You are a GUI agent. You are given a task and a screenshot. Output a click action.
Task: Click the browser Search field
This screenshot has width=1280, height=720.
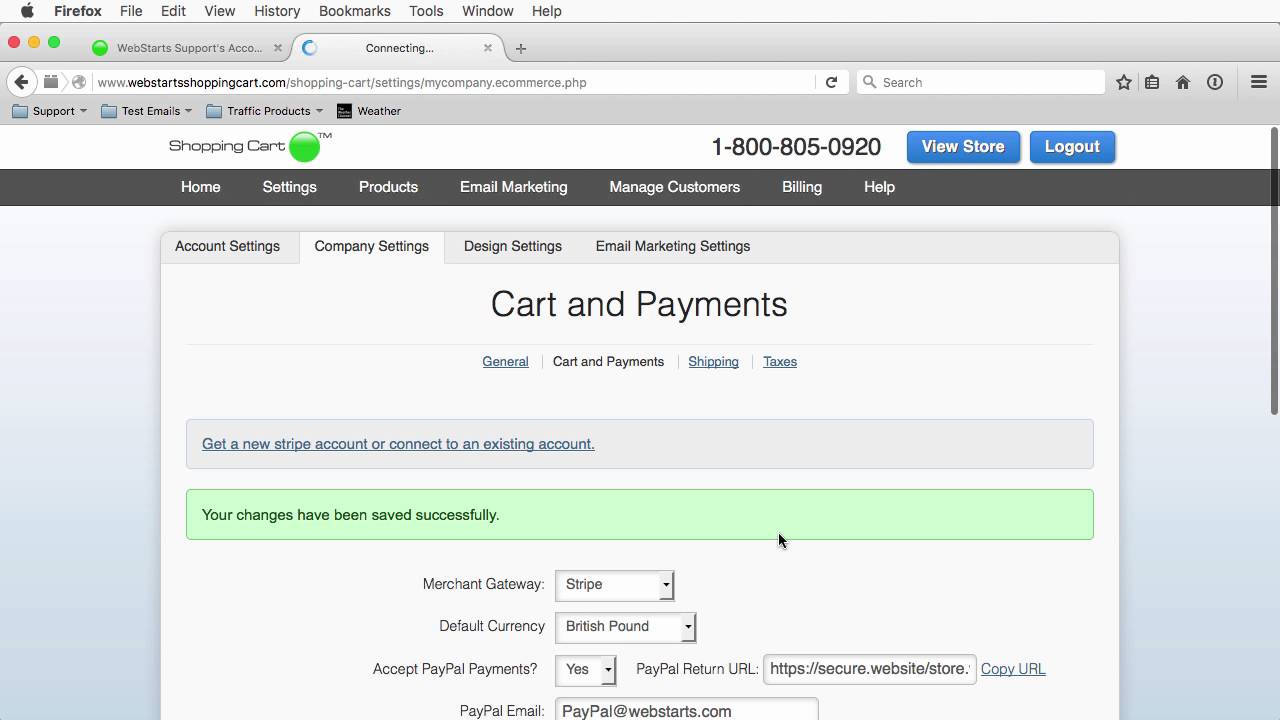click(981, 82)
